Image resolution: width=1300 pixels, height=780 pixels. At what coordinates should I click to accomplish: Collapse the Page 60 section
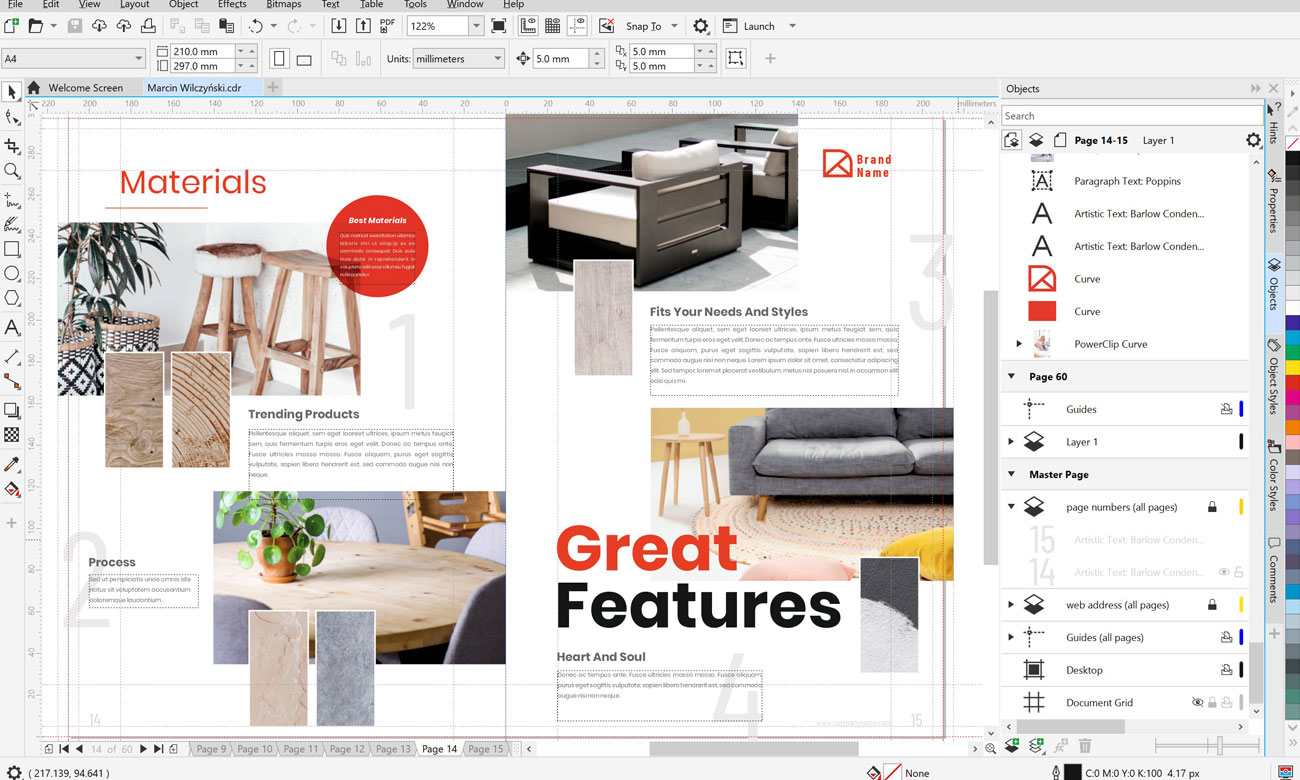tap(1011, 377)
